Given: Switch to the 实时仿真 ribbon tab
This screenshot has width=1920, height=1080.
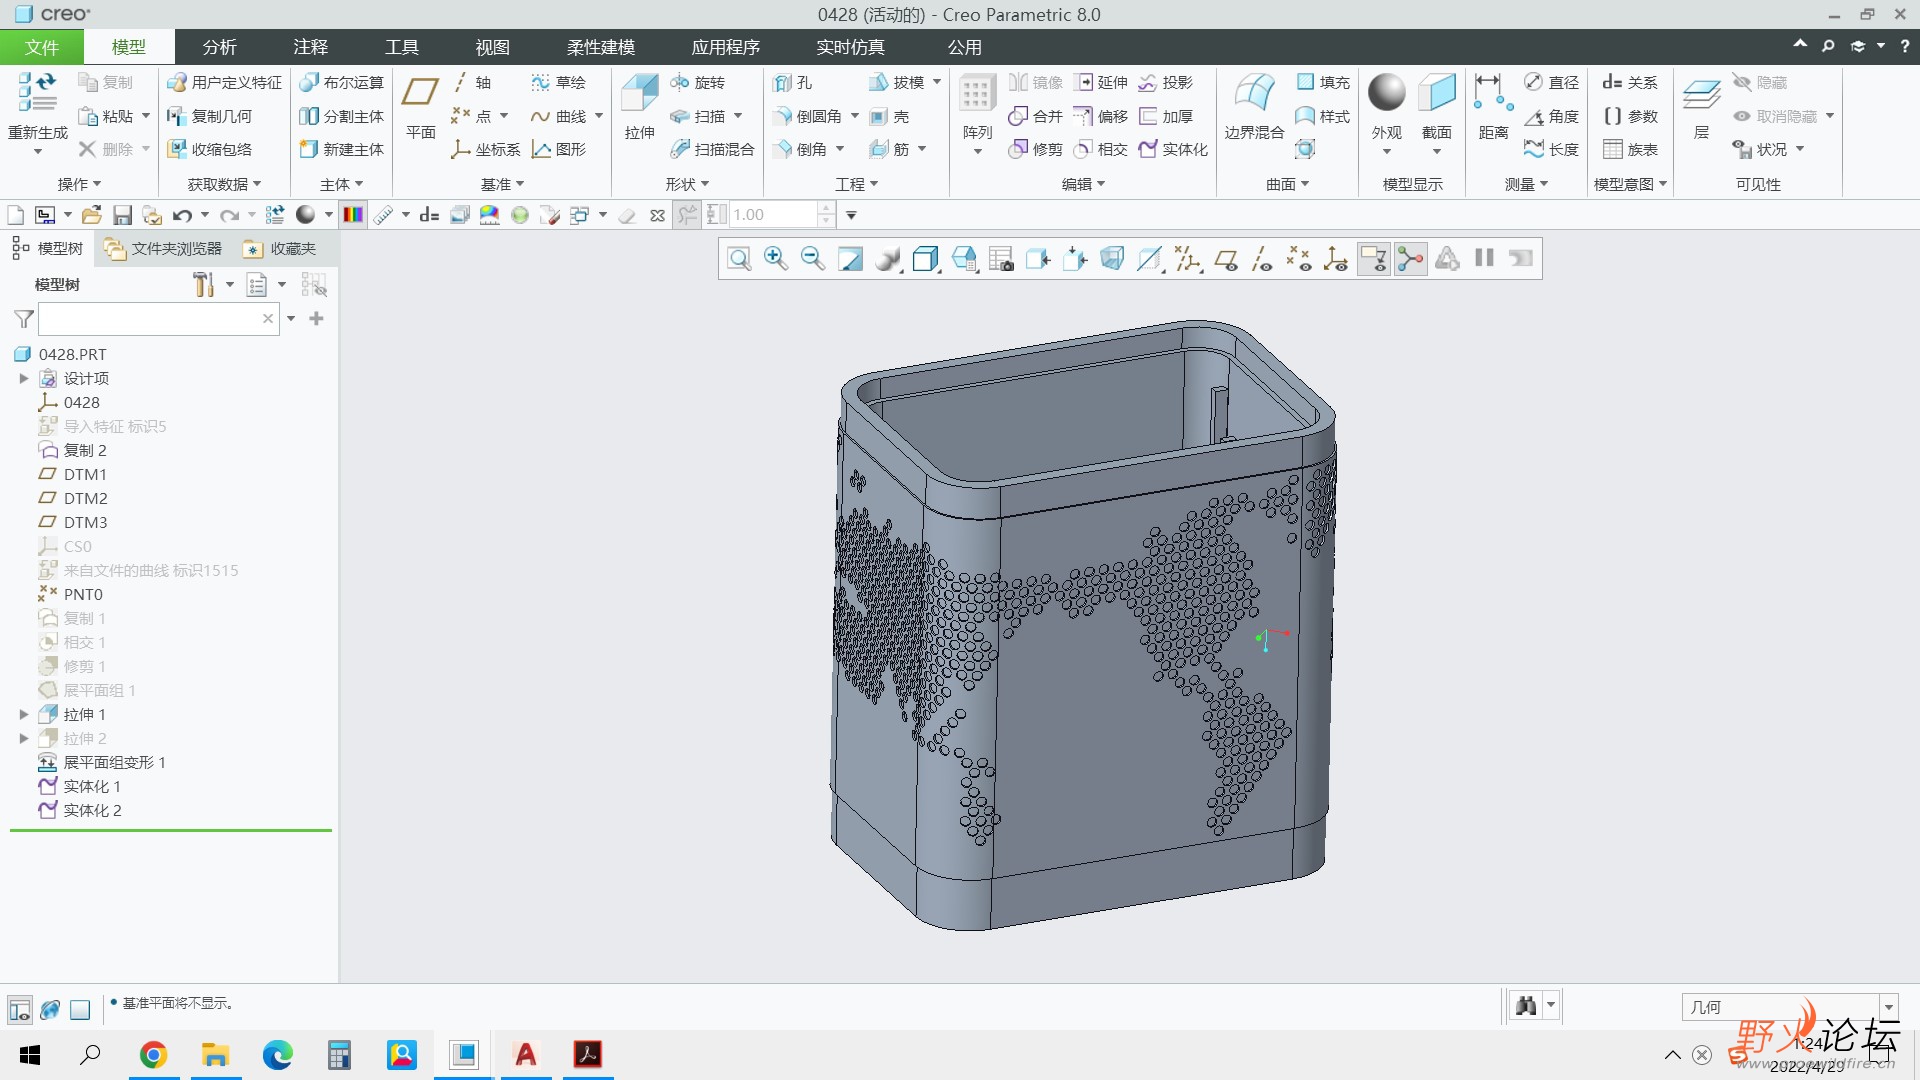Looking at the screenshot, I should pyautogui.click(x=850, y=47).
